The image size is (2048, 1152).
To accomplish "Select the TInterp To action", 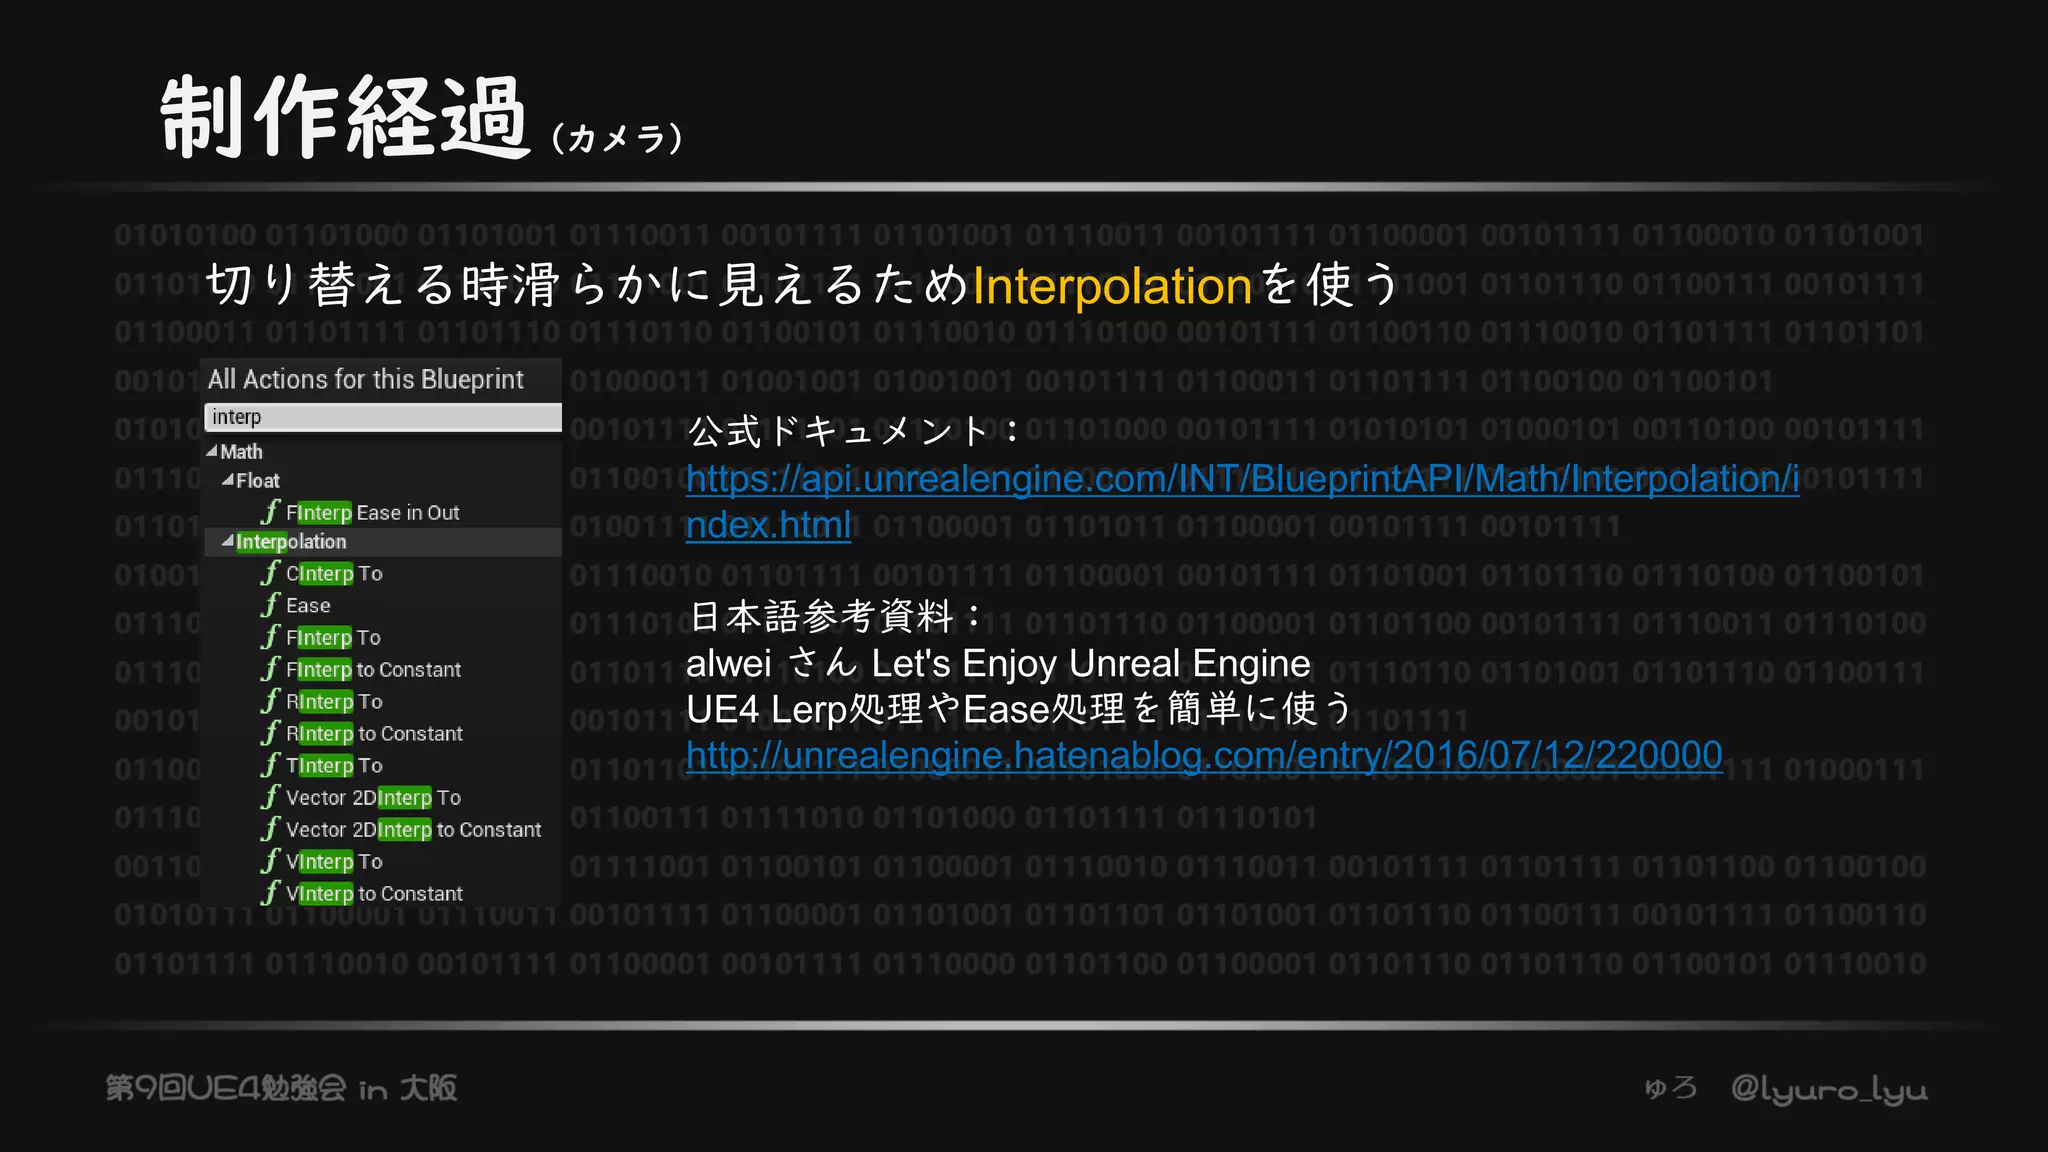I will point(334,766).
